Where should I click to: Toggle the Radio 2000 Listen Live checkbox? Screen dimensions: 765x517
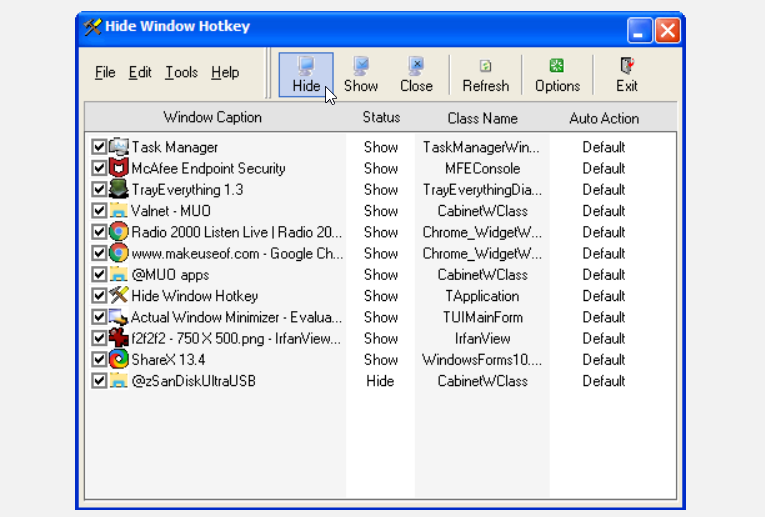(99, 232)
